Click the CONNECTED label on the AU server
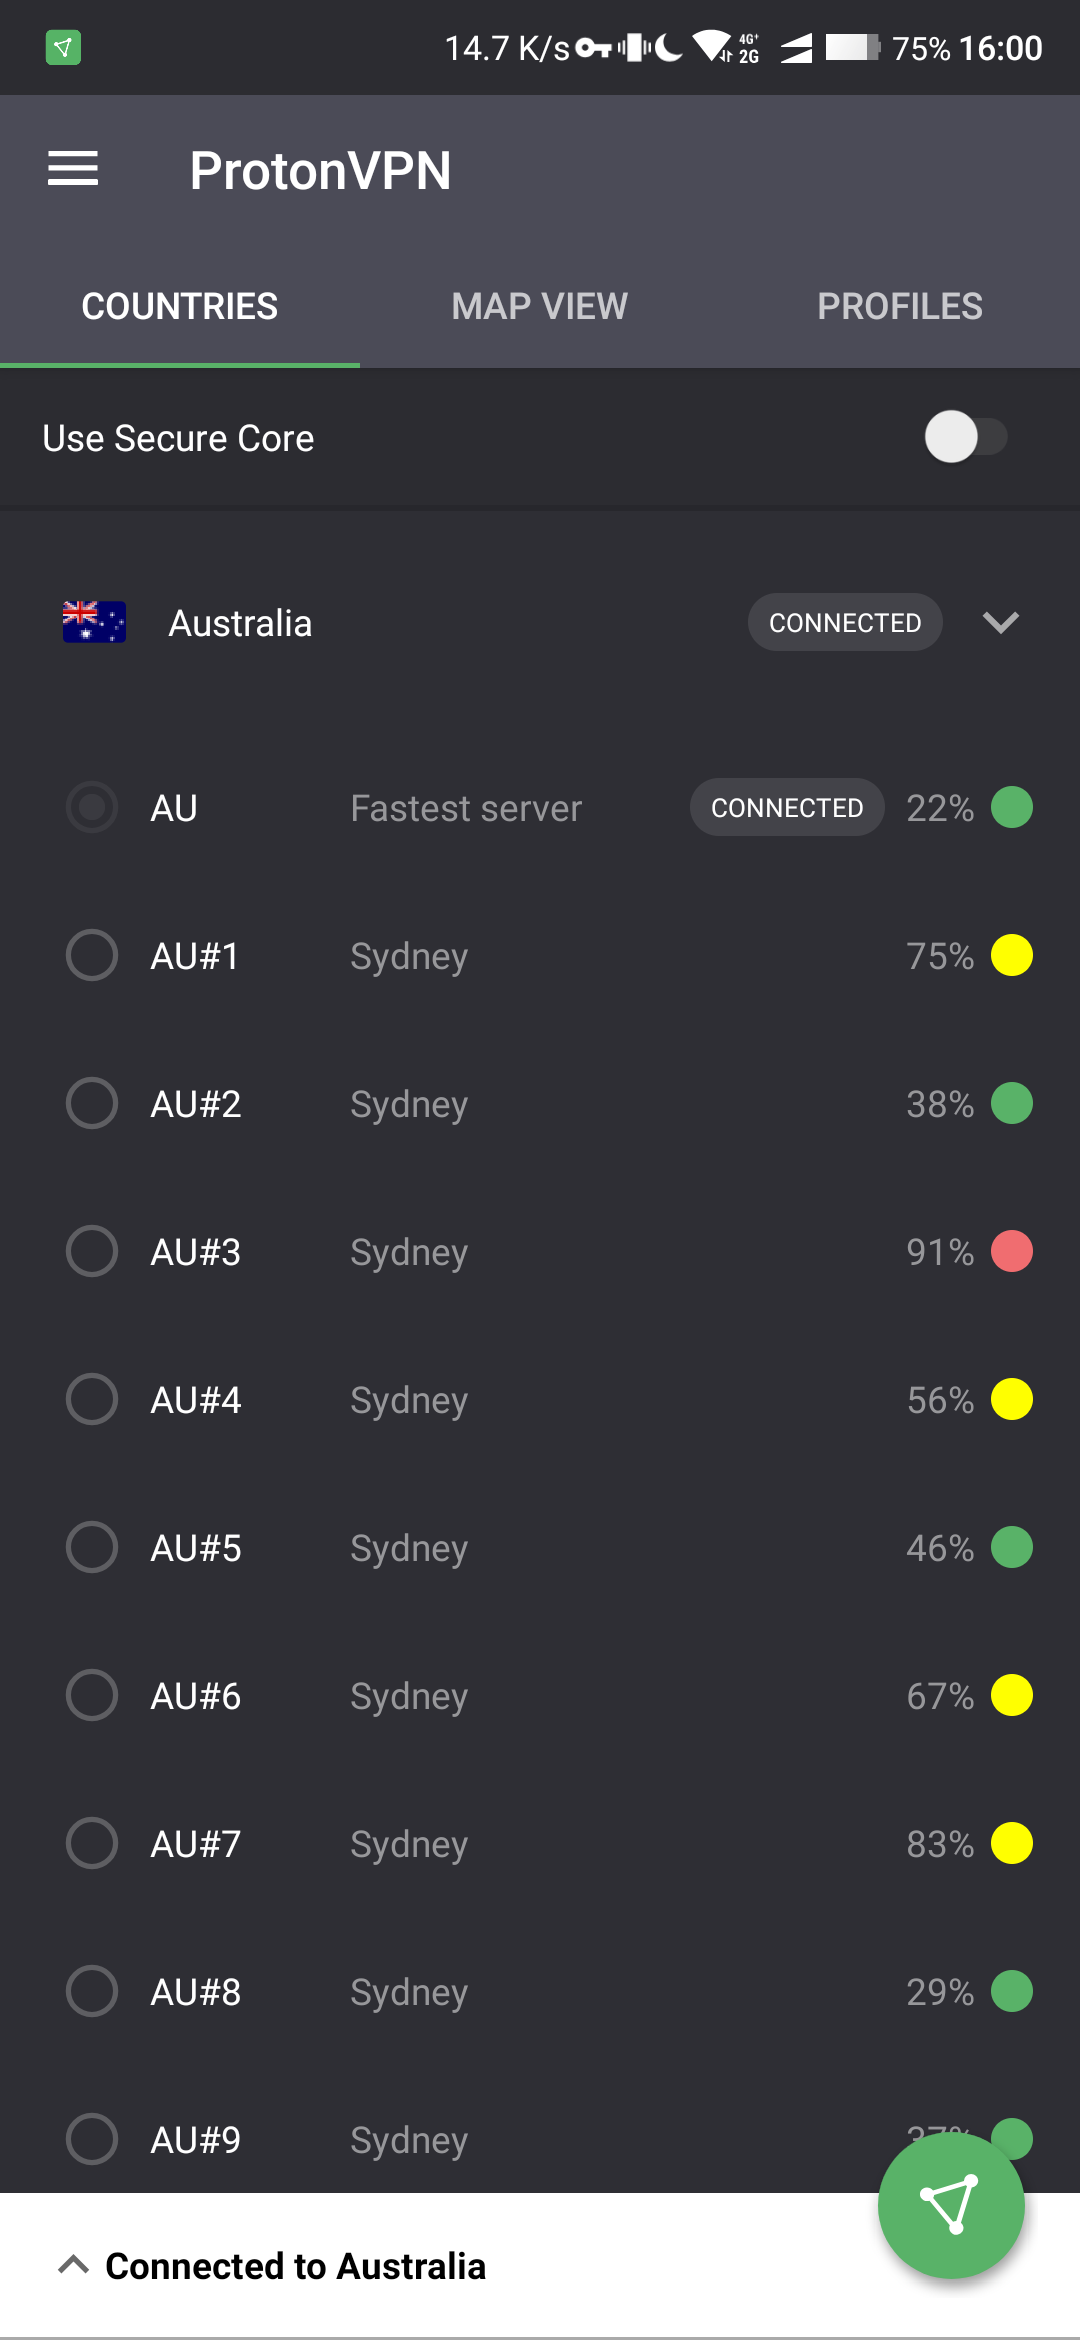The height and width of the screenshot is (2340, 1080). click(786, 807)
